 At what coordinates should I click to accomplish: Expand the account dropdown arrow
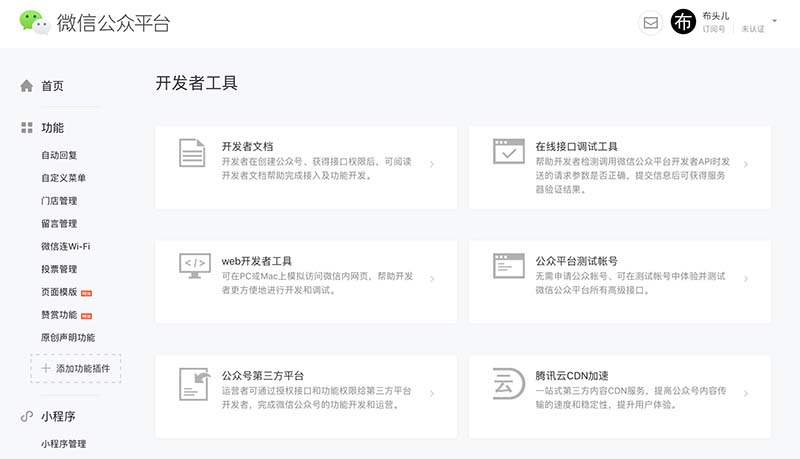tap(774, 21)
